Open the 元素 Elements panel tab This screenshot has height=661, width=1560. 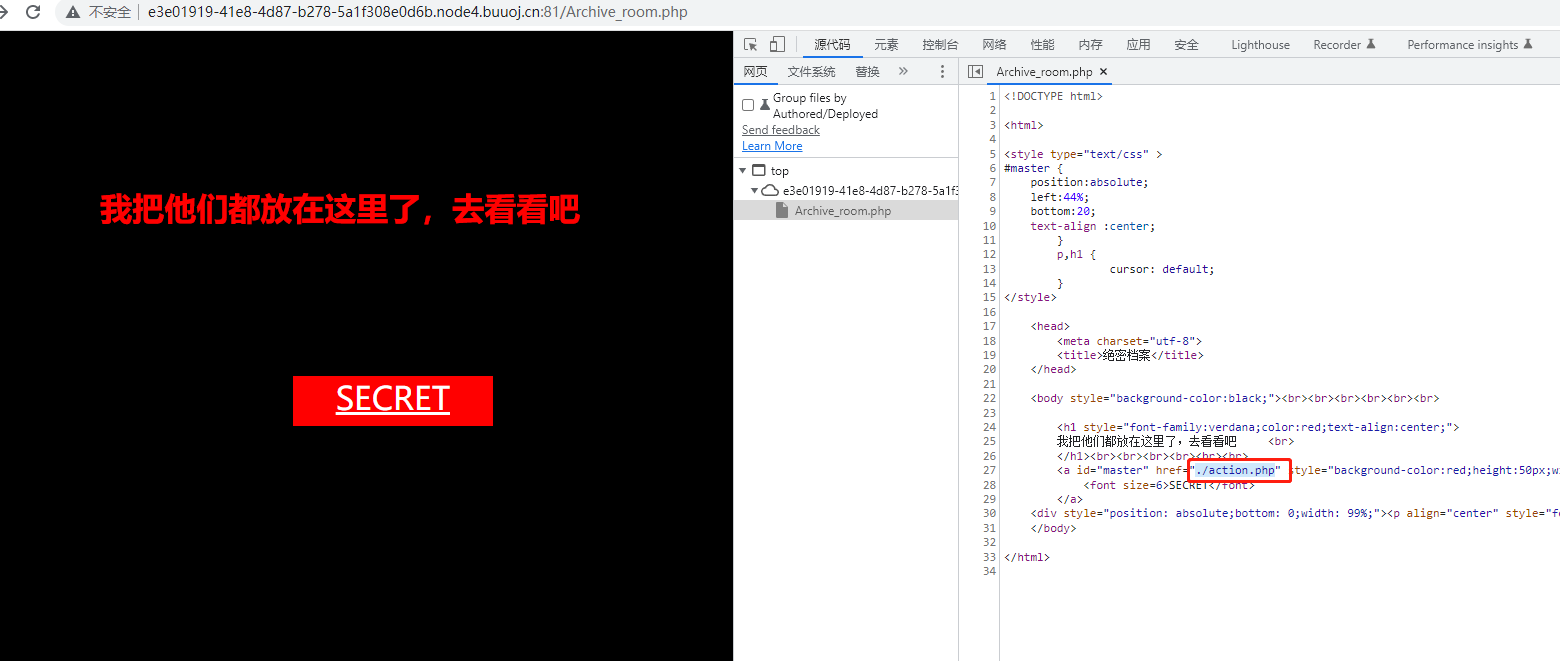886,45
